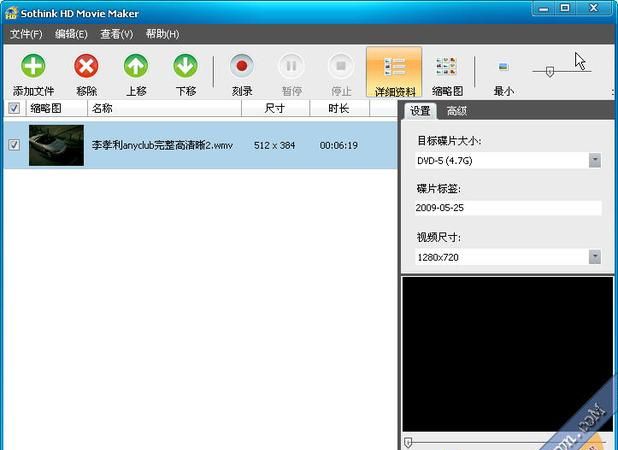The height and width of the screenshot is (450, 618).
Task: Open the 查看(V) menu
Action: (x=116, y=34)
